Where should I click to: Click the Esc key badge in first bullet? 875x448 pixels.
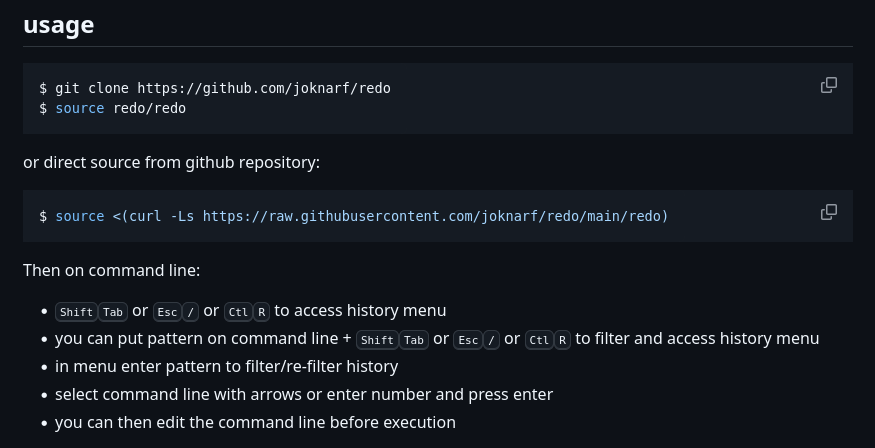[x=169, y=311]
